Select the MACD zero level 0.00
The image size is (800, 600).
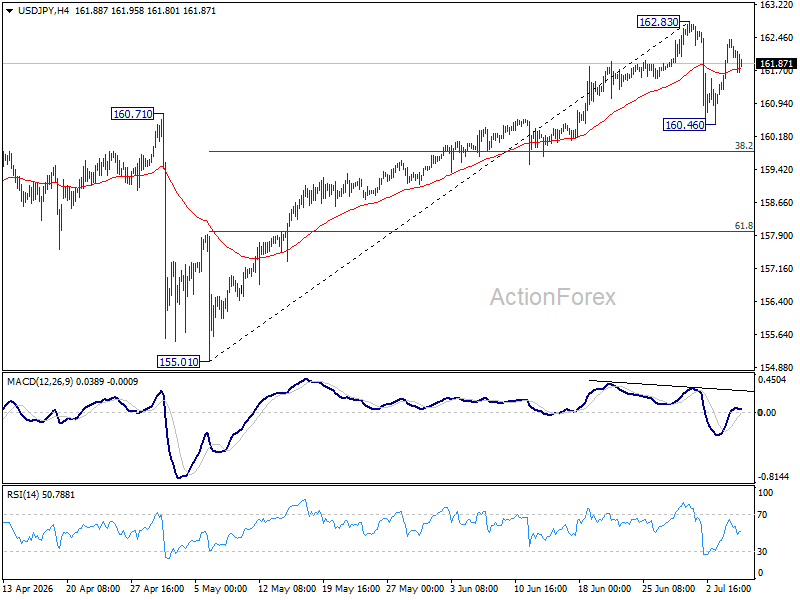coord(767,412)
